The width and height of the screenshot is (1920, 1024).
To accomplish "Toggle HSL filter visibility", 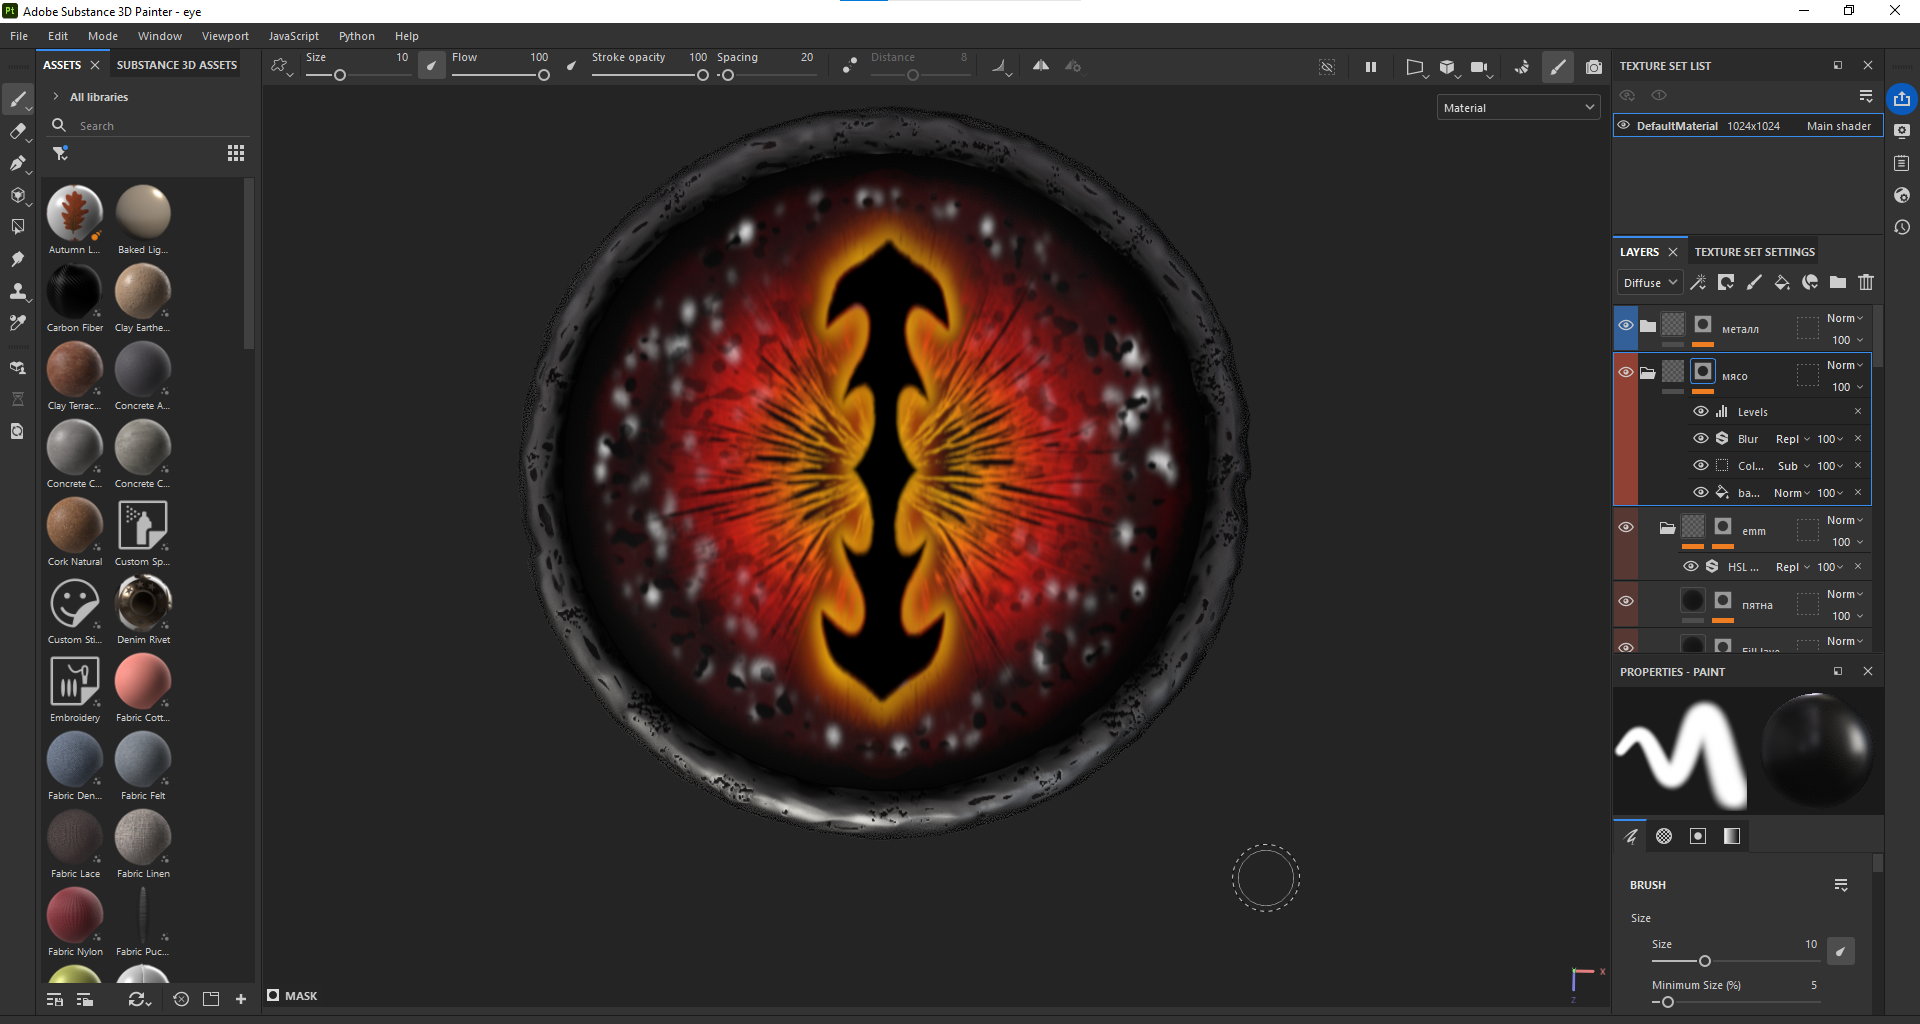I will tap(1691, 566).
